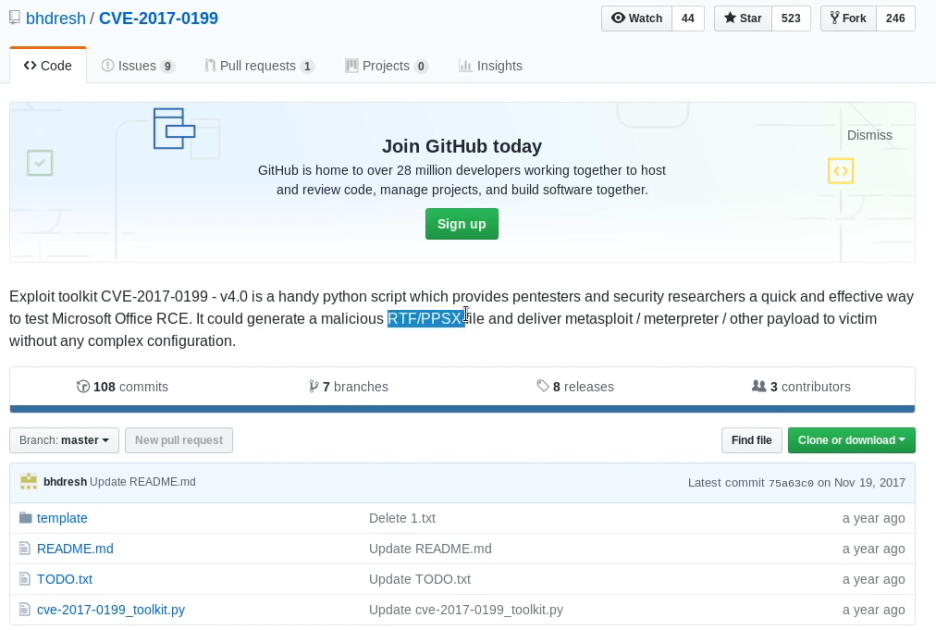Click the Find file button

click(x=752, y=440)
